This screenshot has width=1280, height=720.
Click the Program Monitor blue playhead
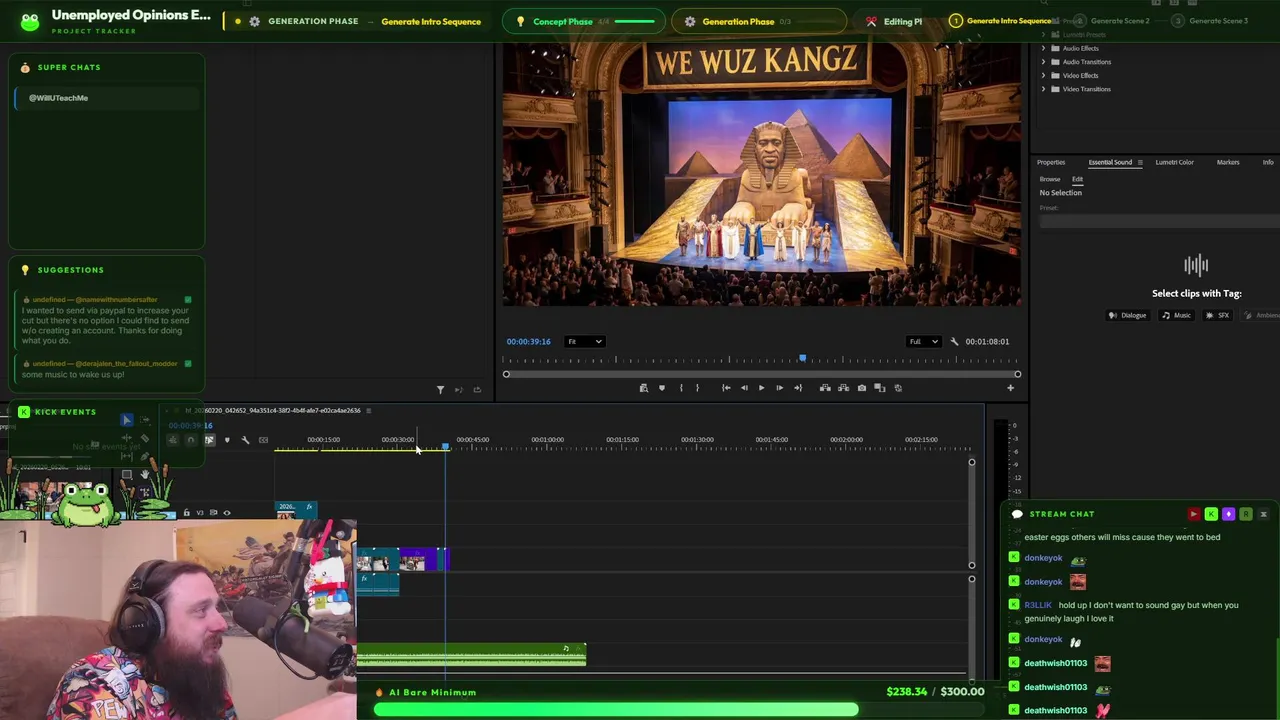pyautogui.click(x=802, y=358)
